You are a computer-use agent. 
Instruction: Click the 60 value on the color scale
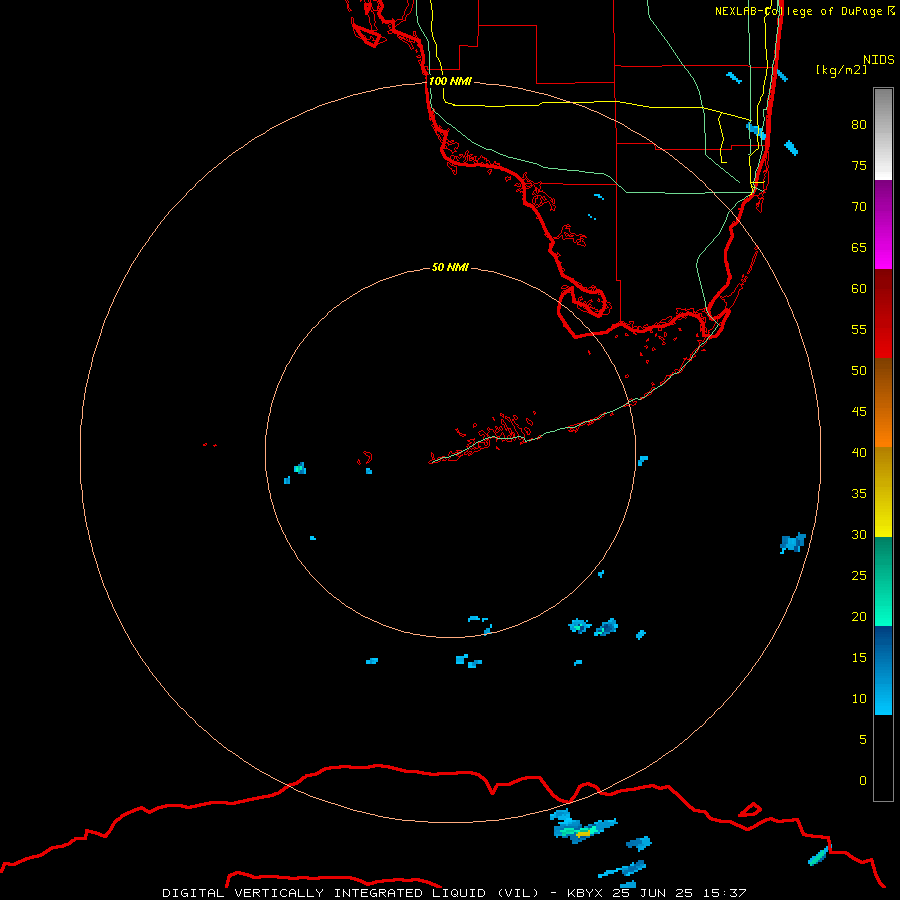859,289
